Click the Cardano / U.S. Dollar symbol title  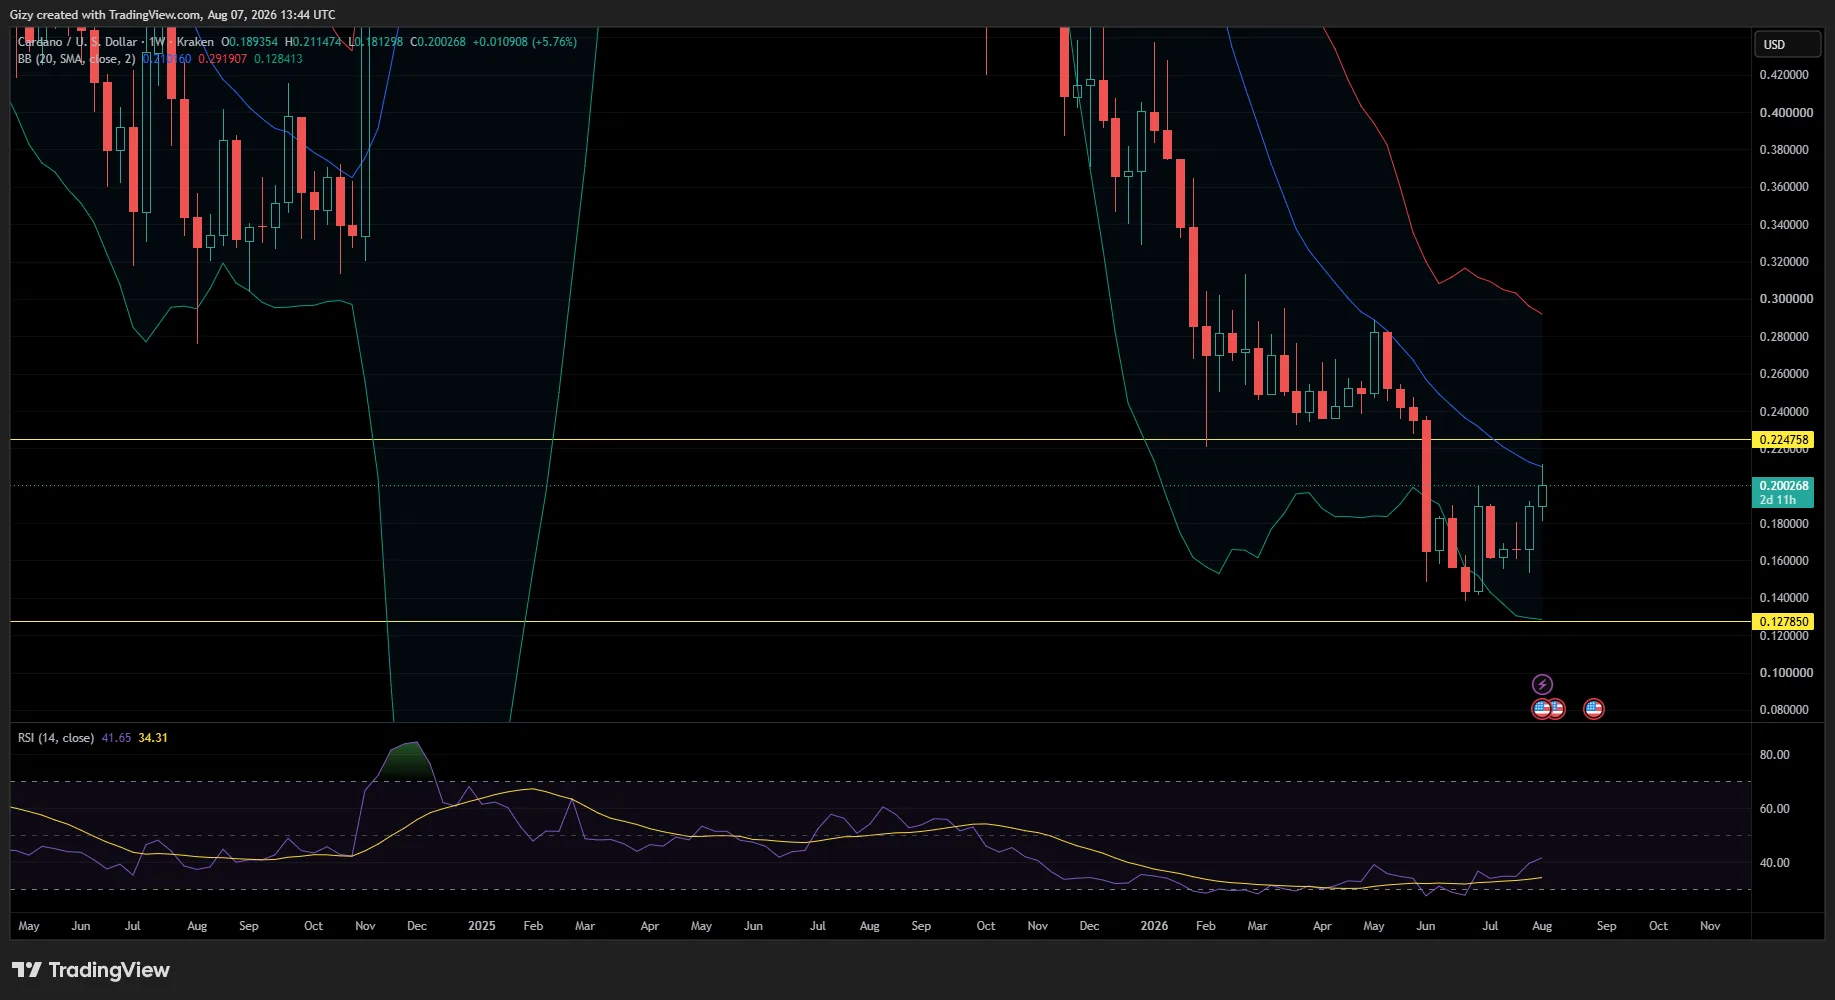coord(78,42)
